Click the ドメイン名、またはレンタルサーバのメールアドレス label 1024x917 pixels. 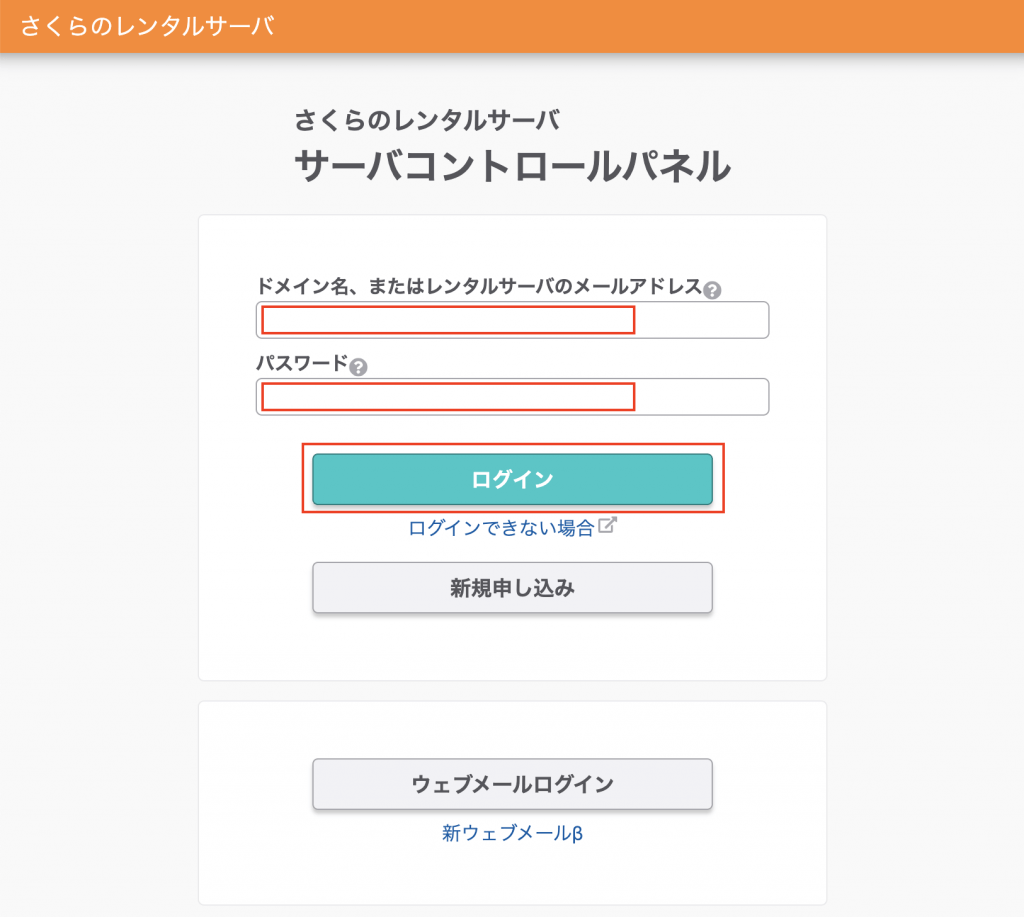click(x=479, y=286)
